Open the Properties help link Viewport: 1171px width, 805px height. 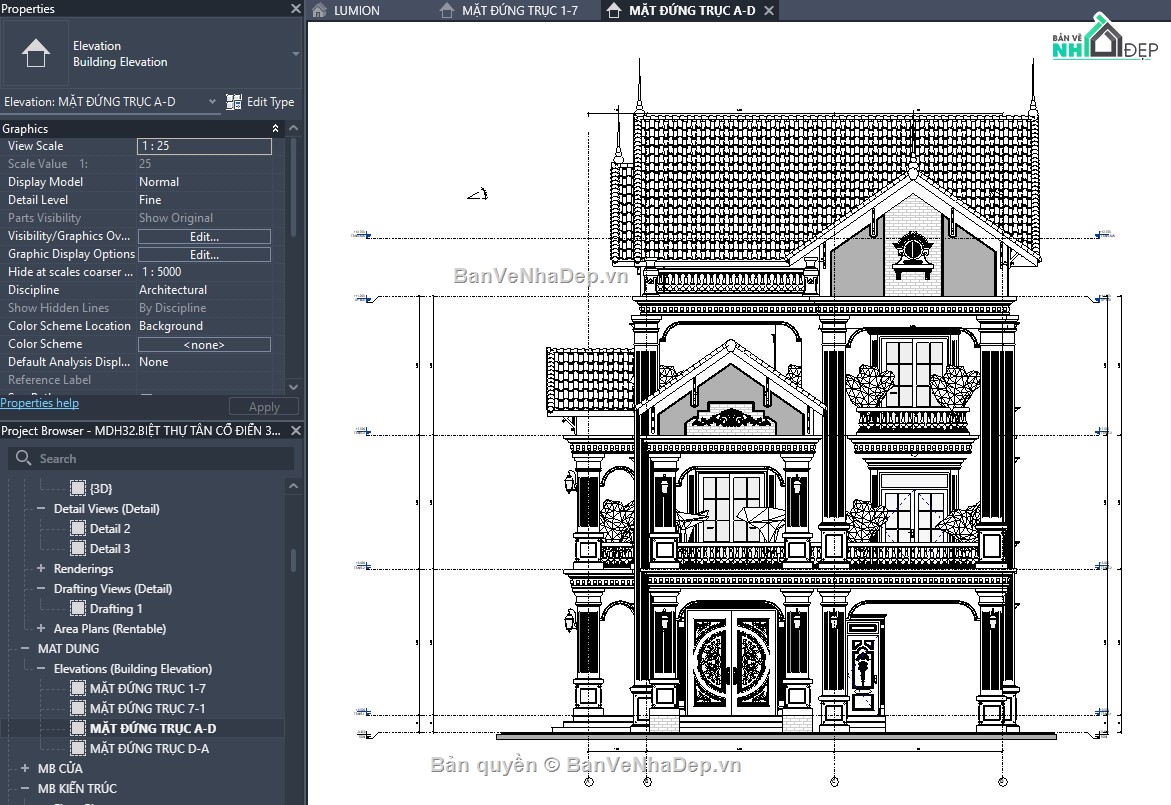(x=40, y=403)
